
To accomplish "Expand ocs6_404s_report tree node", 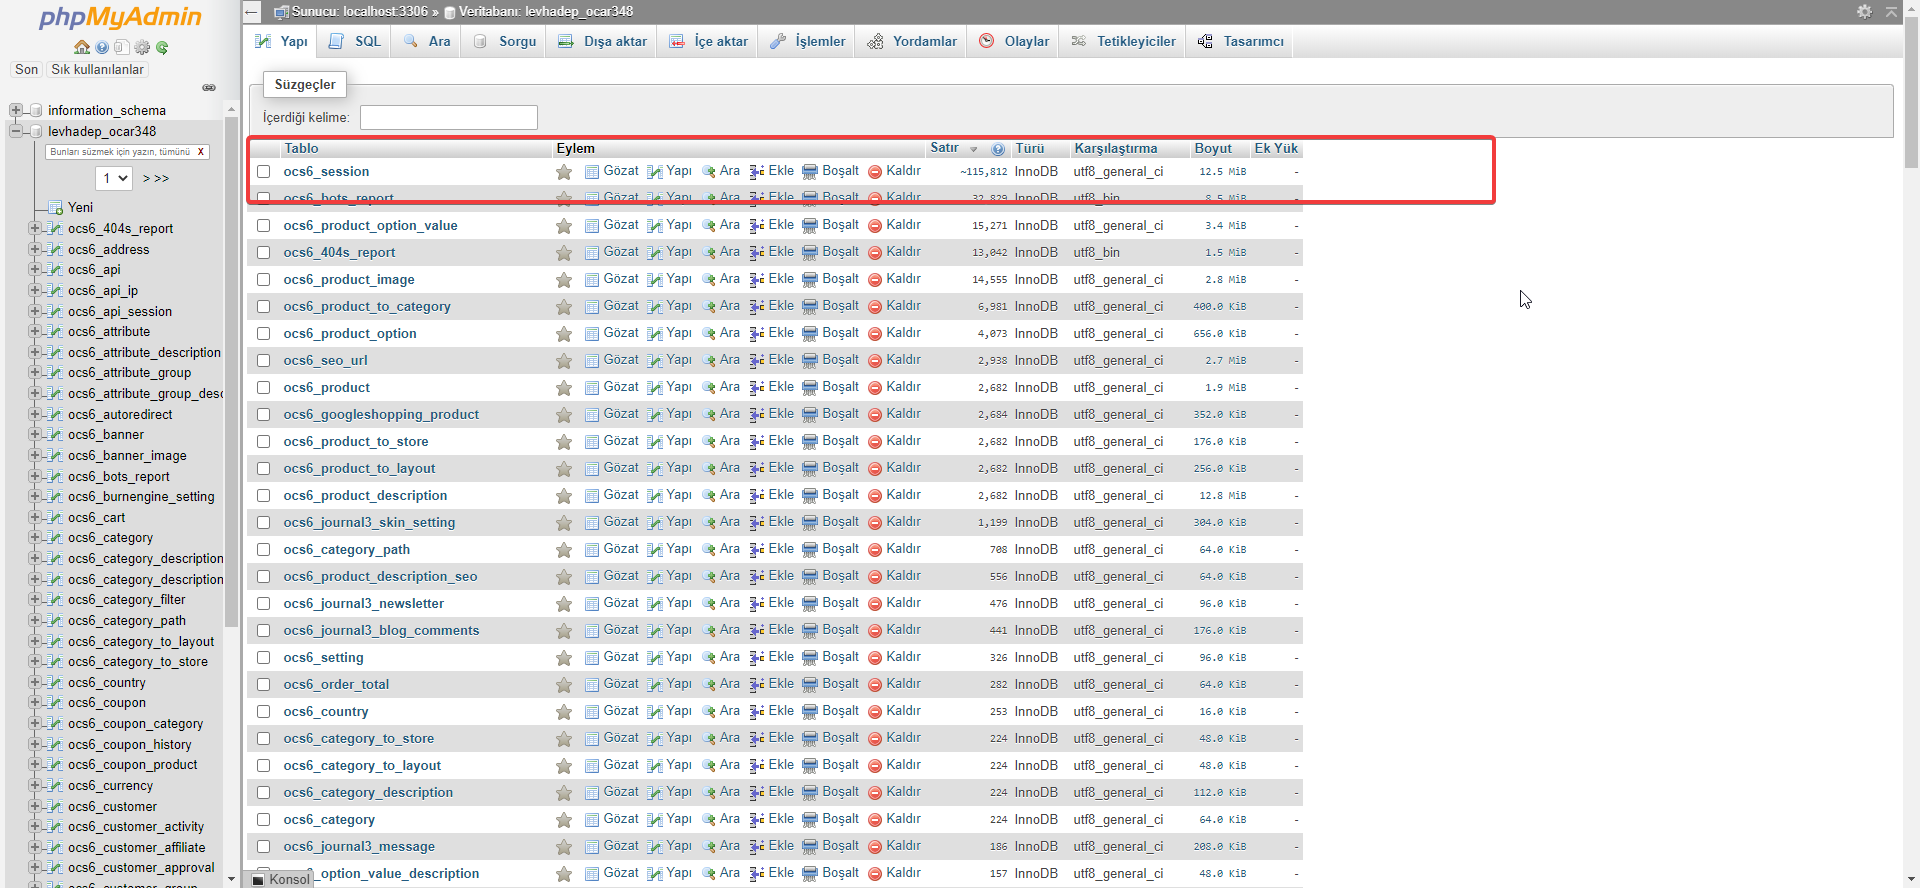I will click(35, 228).
